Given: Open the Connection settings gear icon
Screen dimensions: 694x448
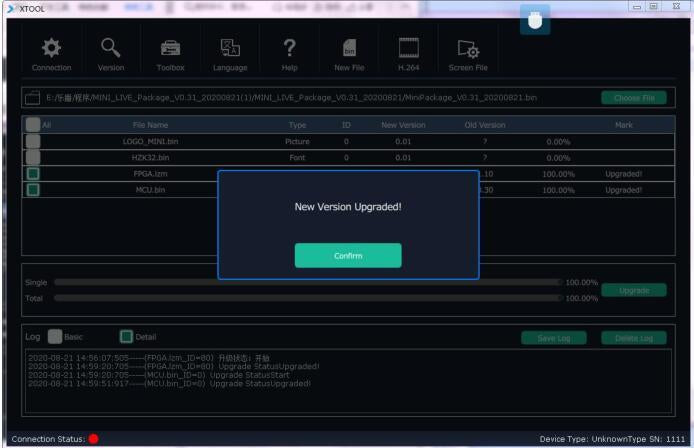Looking at the screenshot, I should (51, 48).
